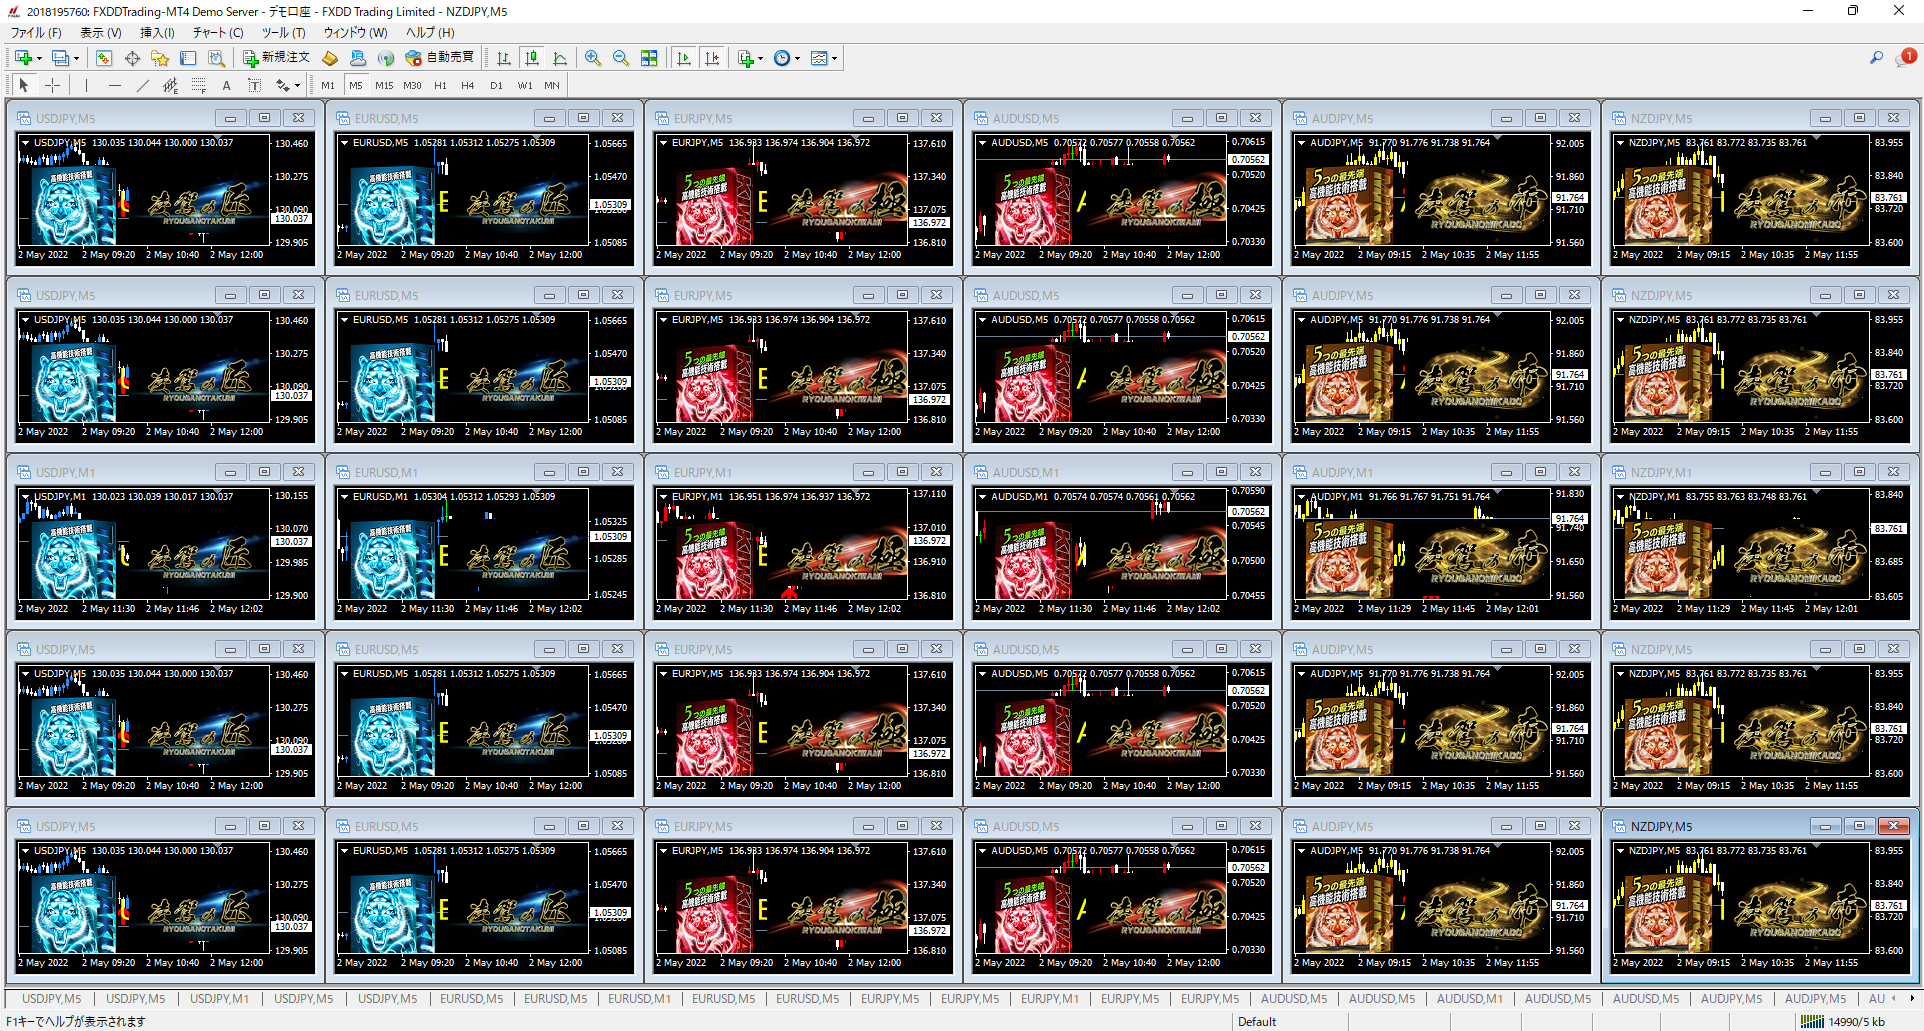Click the 新規注文 new order button
1924x1031 pixels.
coord(276,58)
